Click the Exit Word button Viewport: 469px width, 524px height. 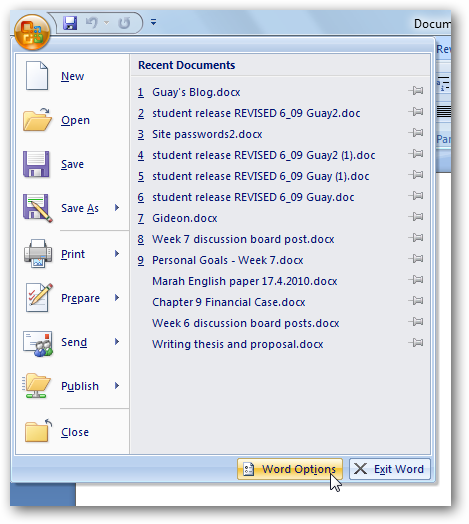pos(390,469)
